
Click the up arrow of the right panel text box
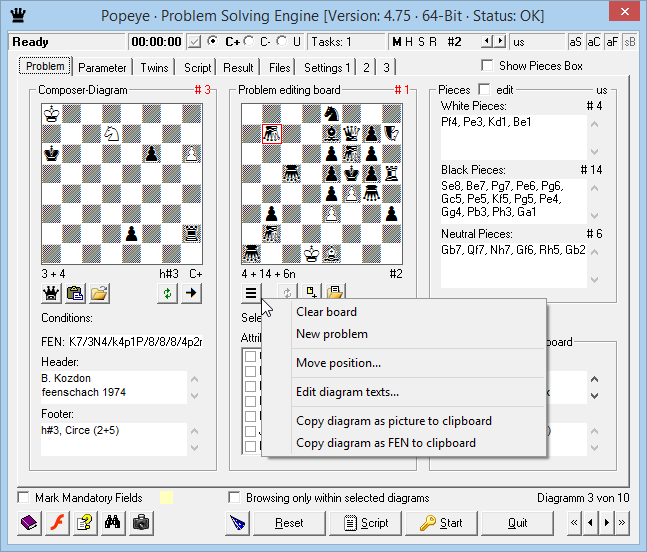[595, 379]
